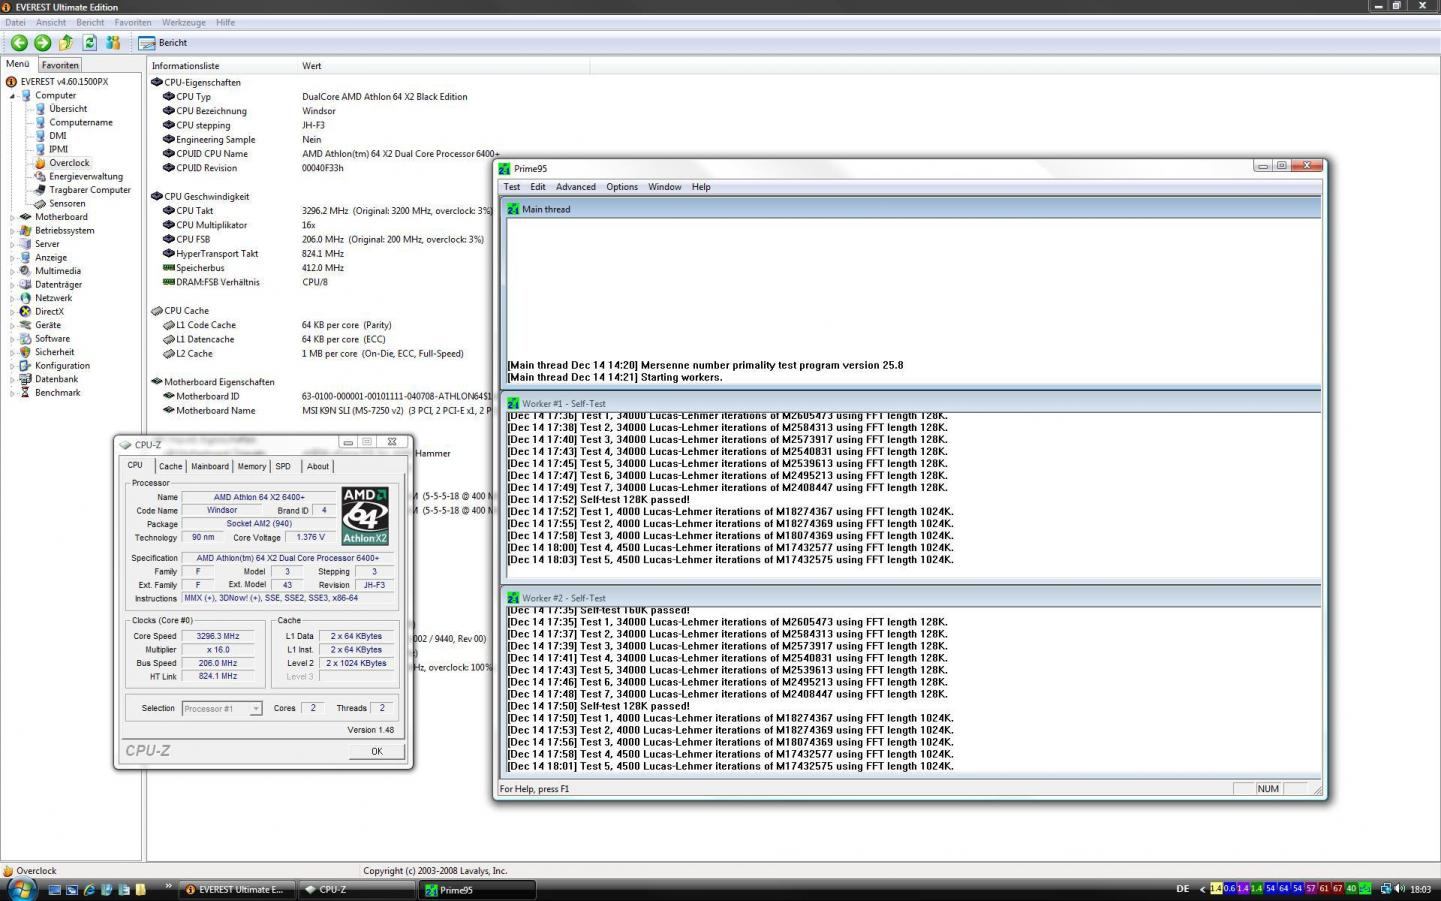Select the Benchmark hourglass tree item
The image size is (1441, 901).
click(57, 393)
